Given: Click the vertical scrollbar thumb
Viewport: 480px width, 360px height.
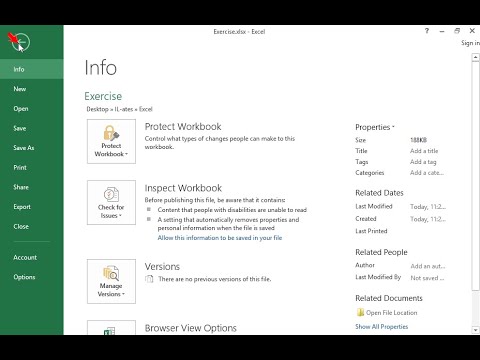Looking at the screenshot, I should point(476,176).
